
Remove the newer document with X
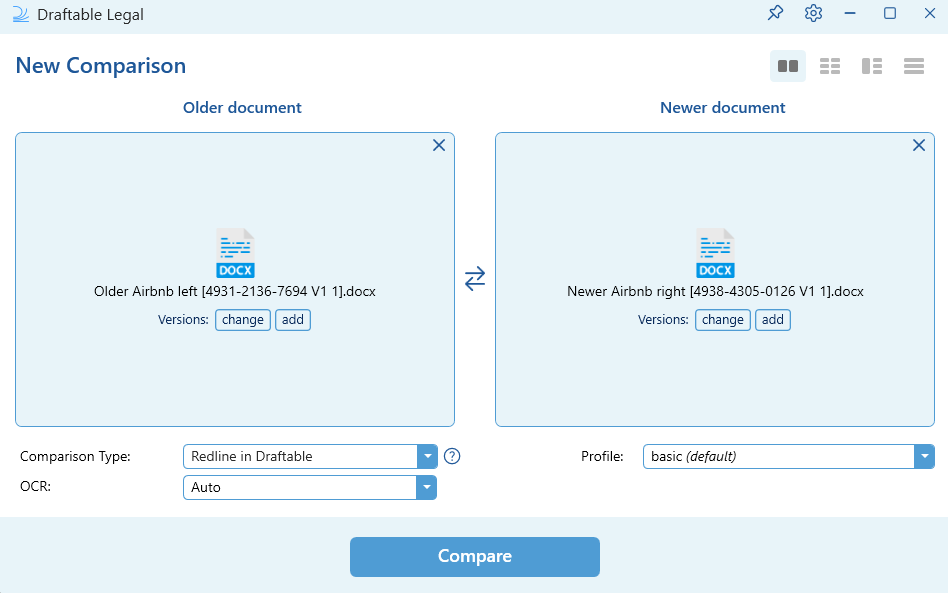point(919,145)
